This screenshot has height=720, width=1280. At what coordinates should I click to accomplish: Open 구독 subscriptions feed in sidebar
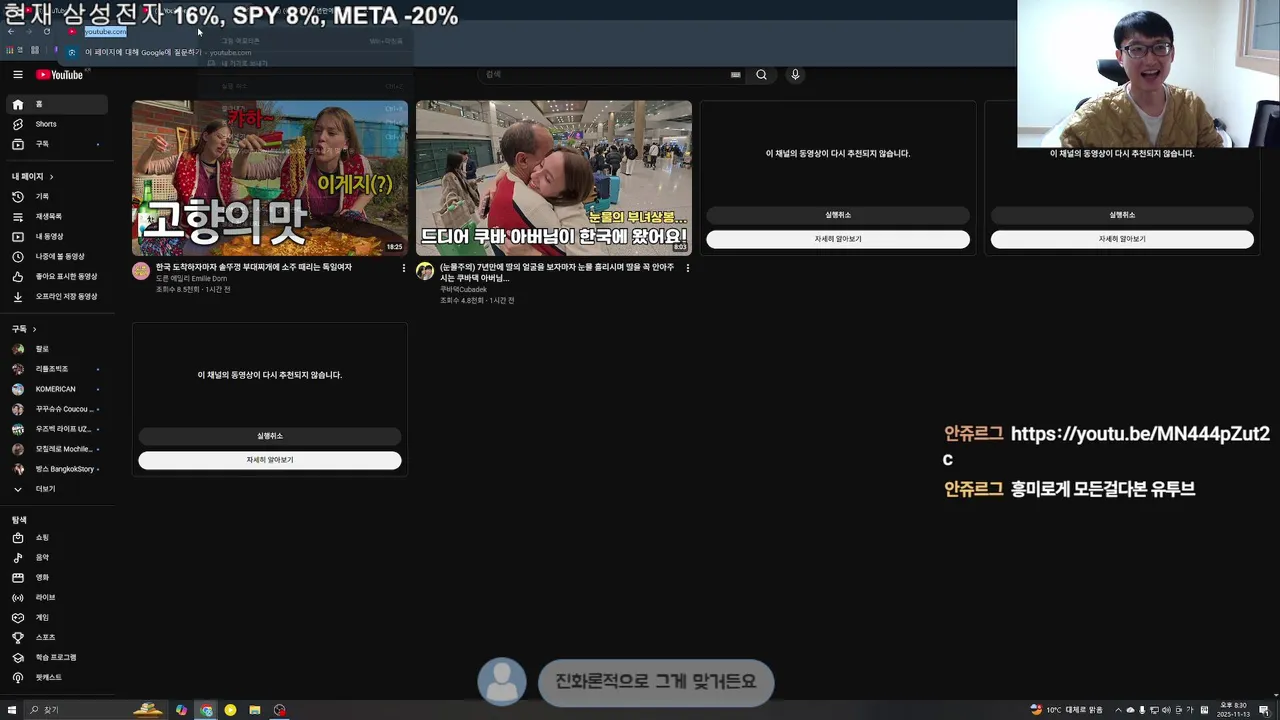[56, 144]
